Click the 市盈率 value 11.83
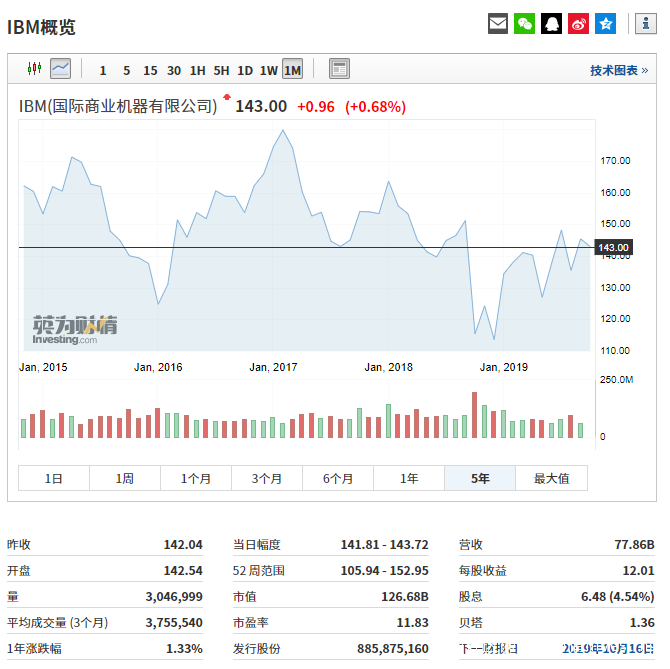Screen dimensions: 670x669 tap(412, 622)
